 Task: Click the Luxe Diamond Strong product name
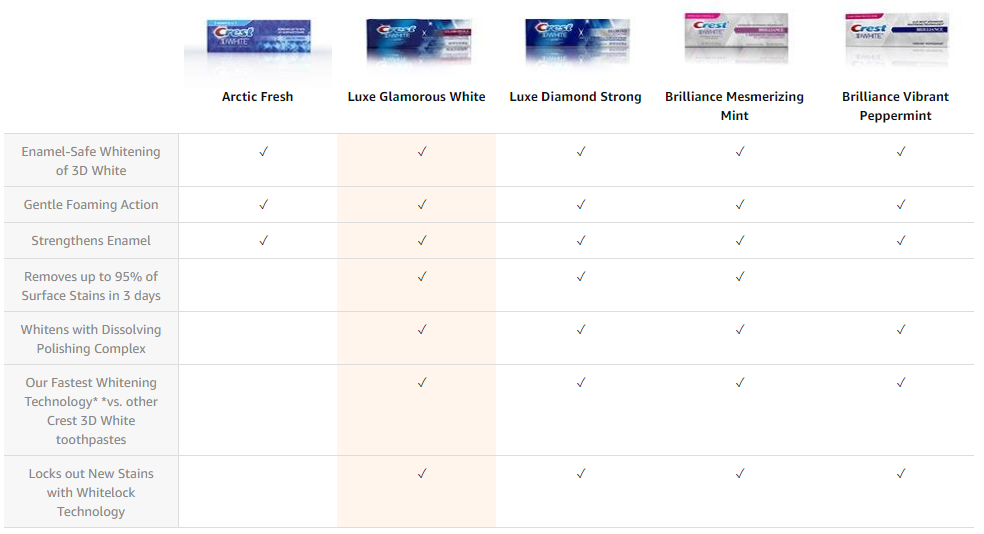pos(575,97)
